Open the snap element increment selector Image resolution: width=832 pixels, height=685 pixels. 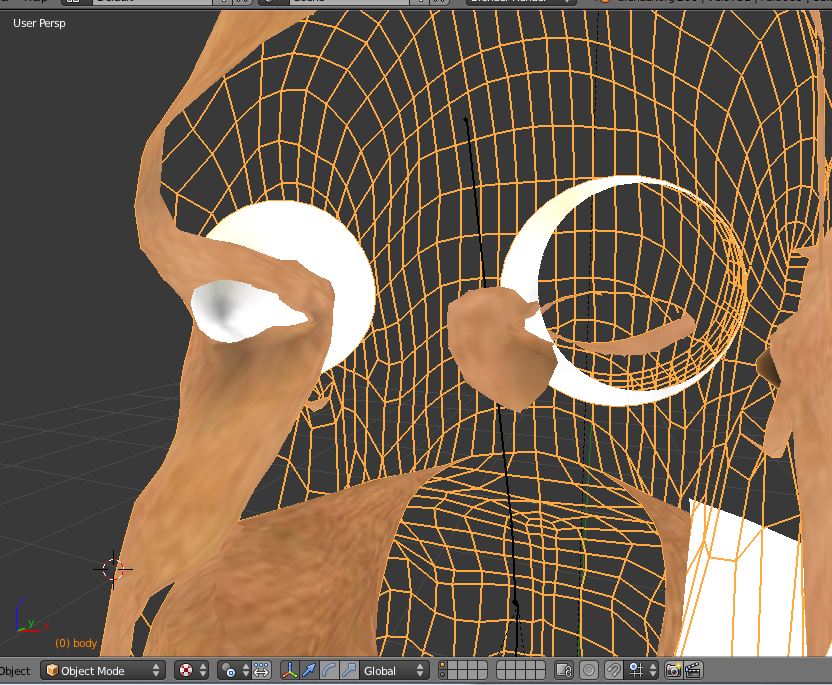click(641, 671)
